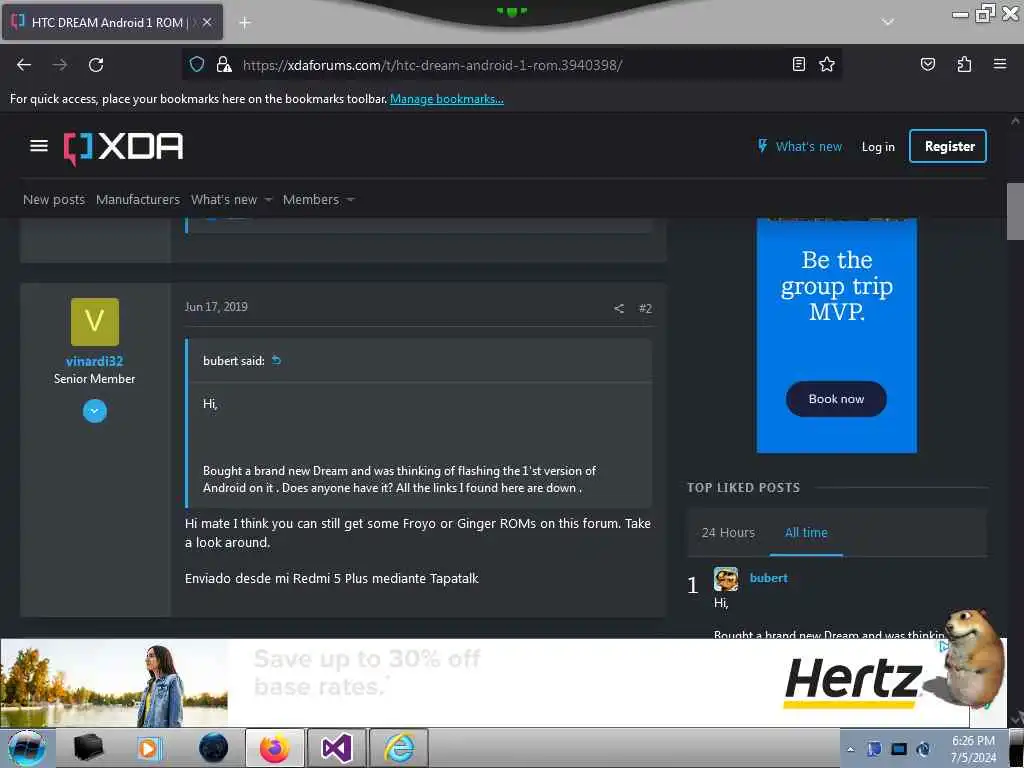1024x768 pixels.
Task: Click the dark globe taskbar icon
Action: (214, 748)
